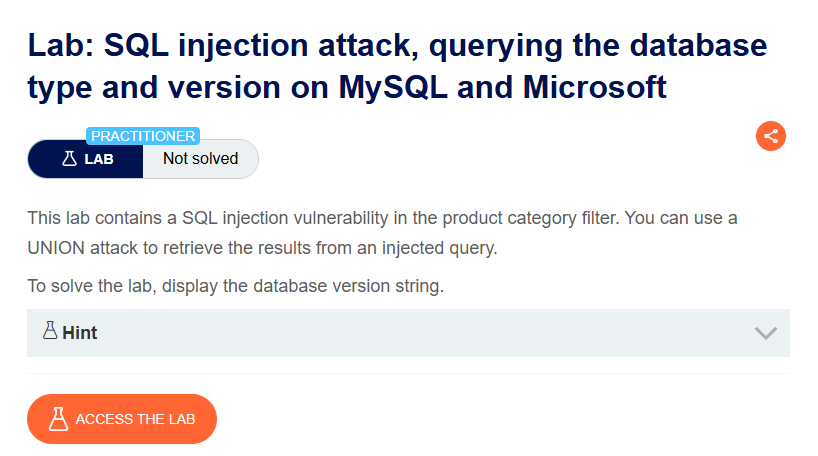Click the PRACTITIONER difficulty badge

[x=143, y=136]
